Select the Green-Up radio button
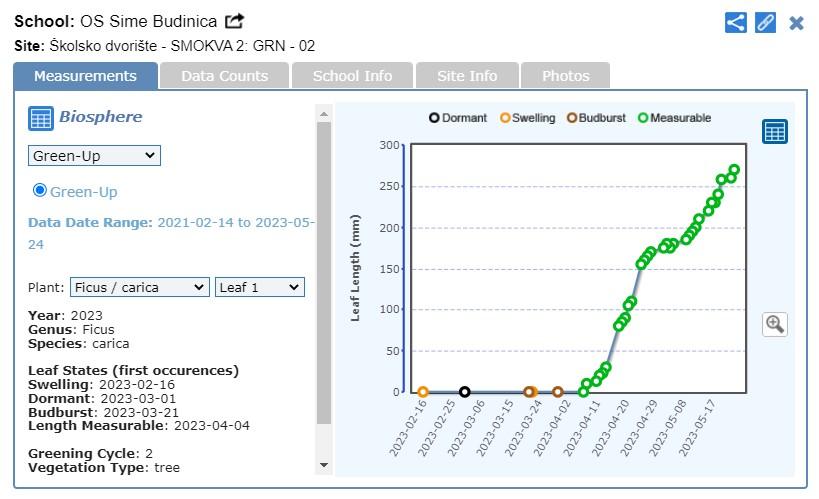 coord(40,190)
